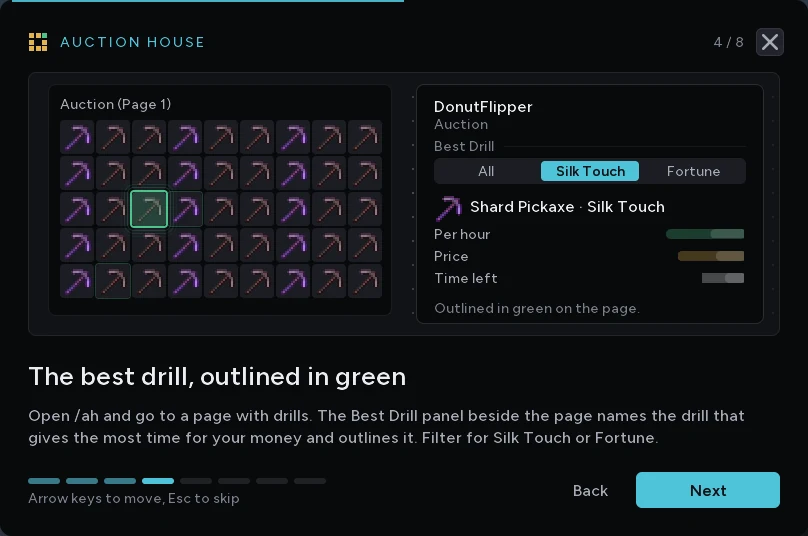This screenshot has height=536, width=808.
Task: Pick the brown pickaxe left of the highlighted slot
Action: [x=113, y=209]
